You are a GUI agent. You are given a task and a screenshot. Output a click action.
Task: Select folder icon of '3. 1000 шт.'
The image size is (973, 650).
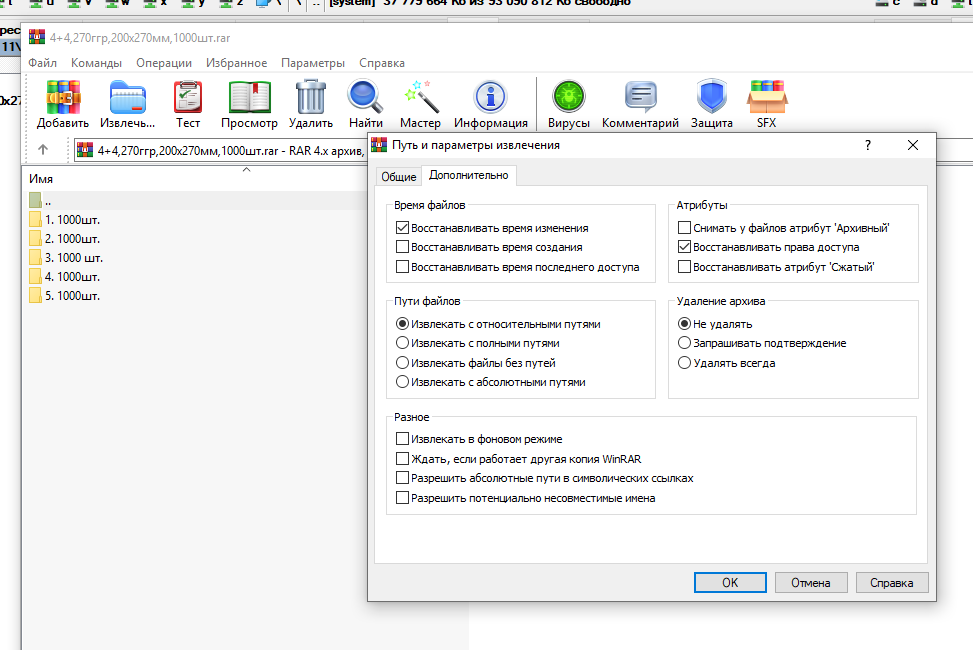click(x=35, y=258)
